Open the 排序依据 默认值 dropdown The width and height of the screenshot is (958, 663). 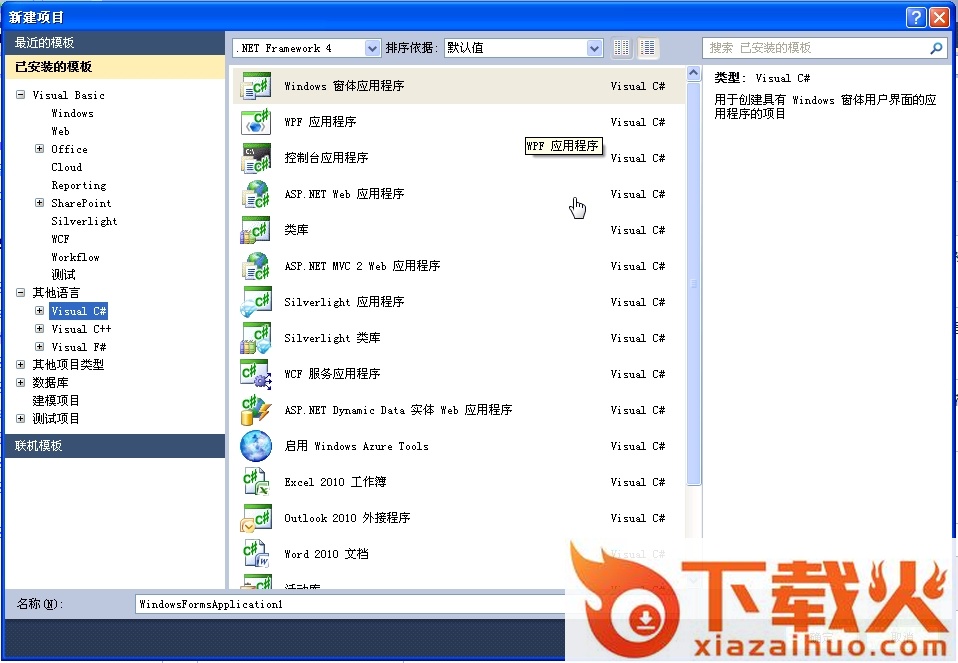tap(594, 48)
